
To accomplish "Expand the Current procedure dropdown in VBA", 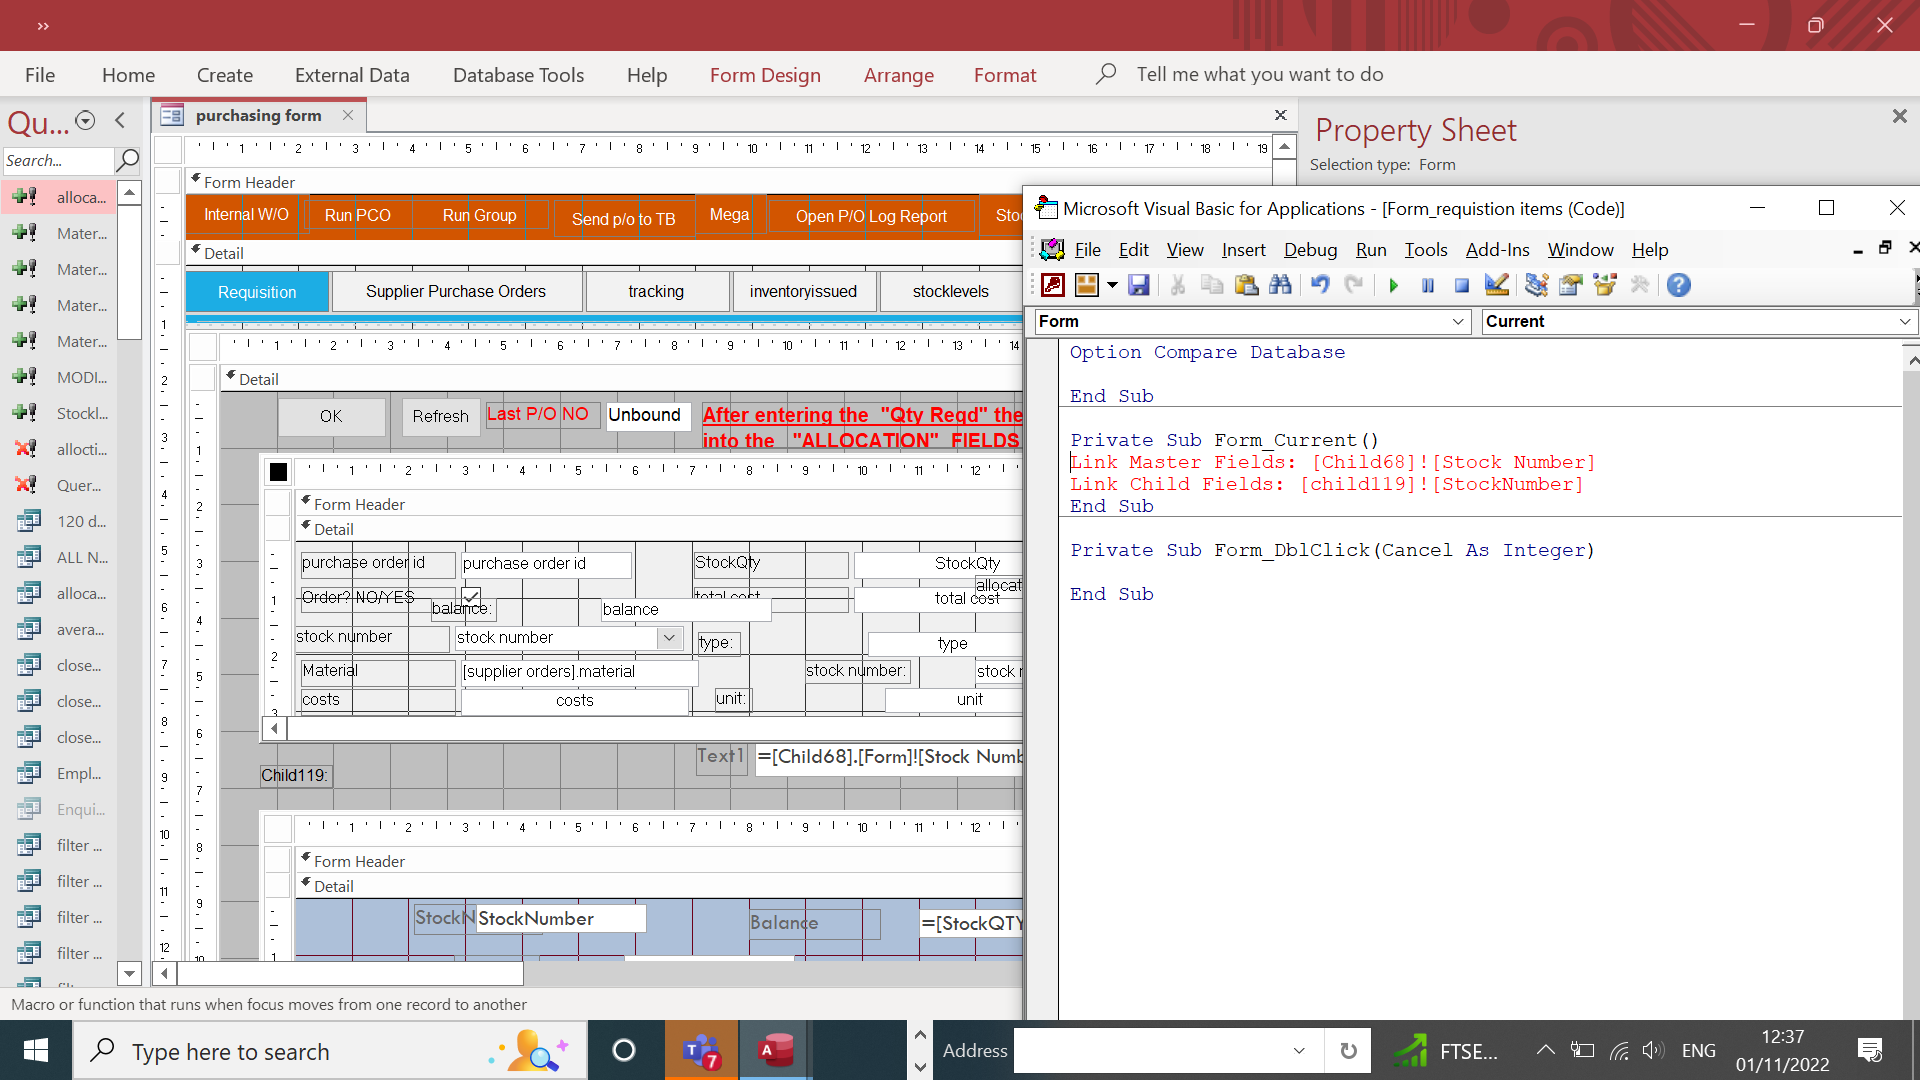I will click(x=1905, y=321).
